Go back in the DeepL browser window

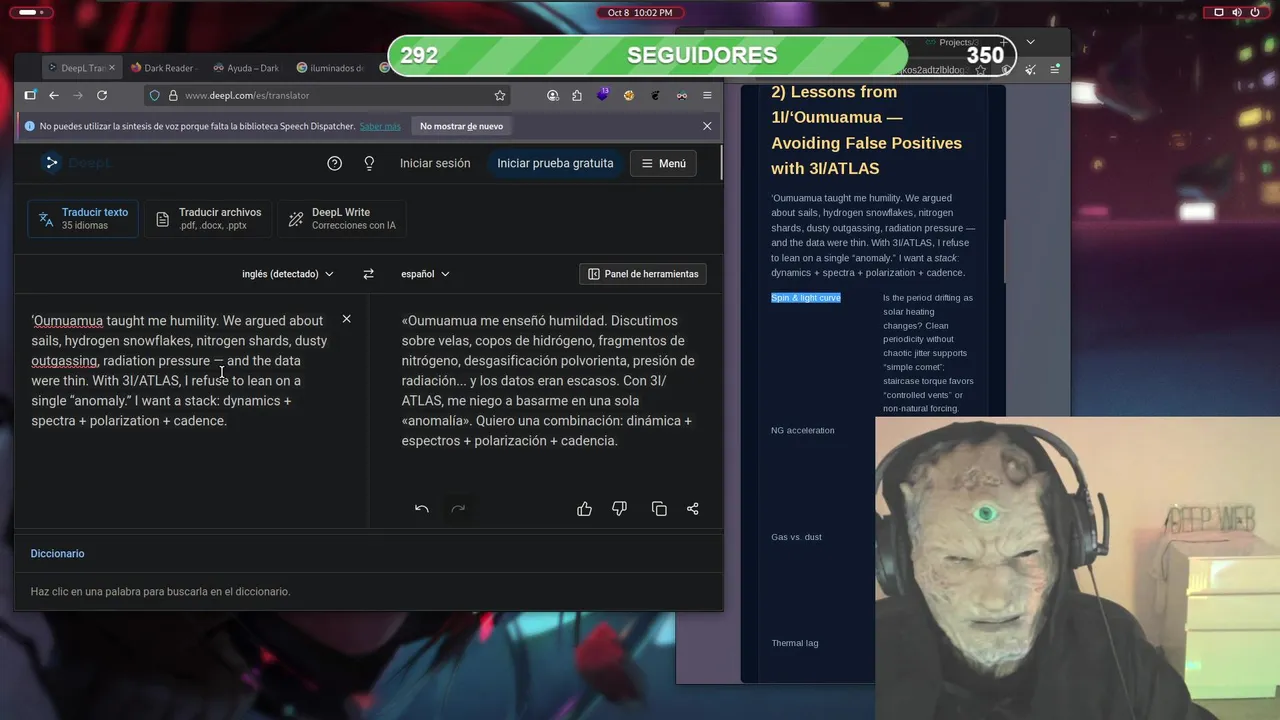pyautogui.click(x=54, y=95)
